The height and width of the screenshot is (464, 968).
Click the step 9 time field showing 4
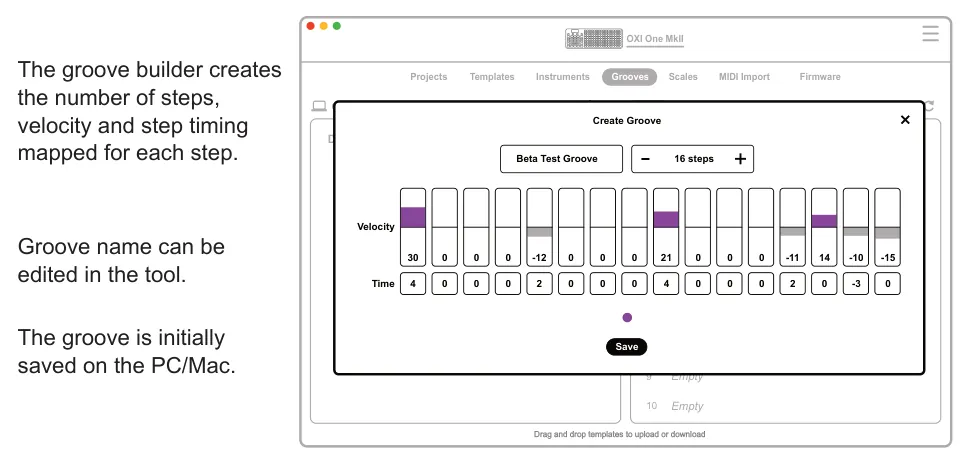coord(666,283)
